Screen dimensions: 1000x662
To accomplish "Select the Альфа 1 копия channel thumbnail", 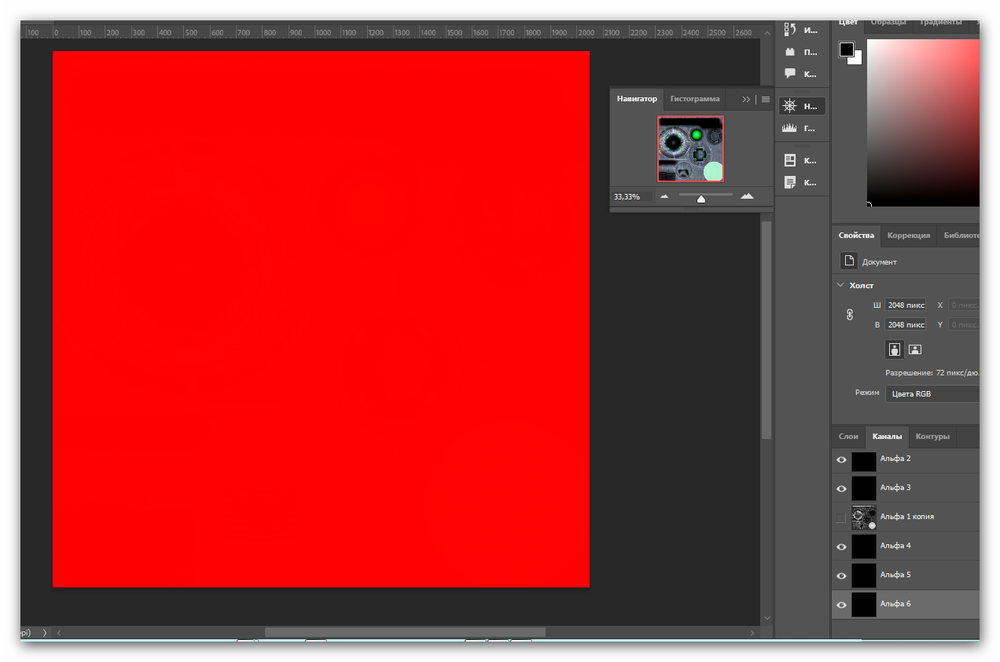I will click(x=864, y=517).
